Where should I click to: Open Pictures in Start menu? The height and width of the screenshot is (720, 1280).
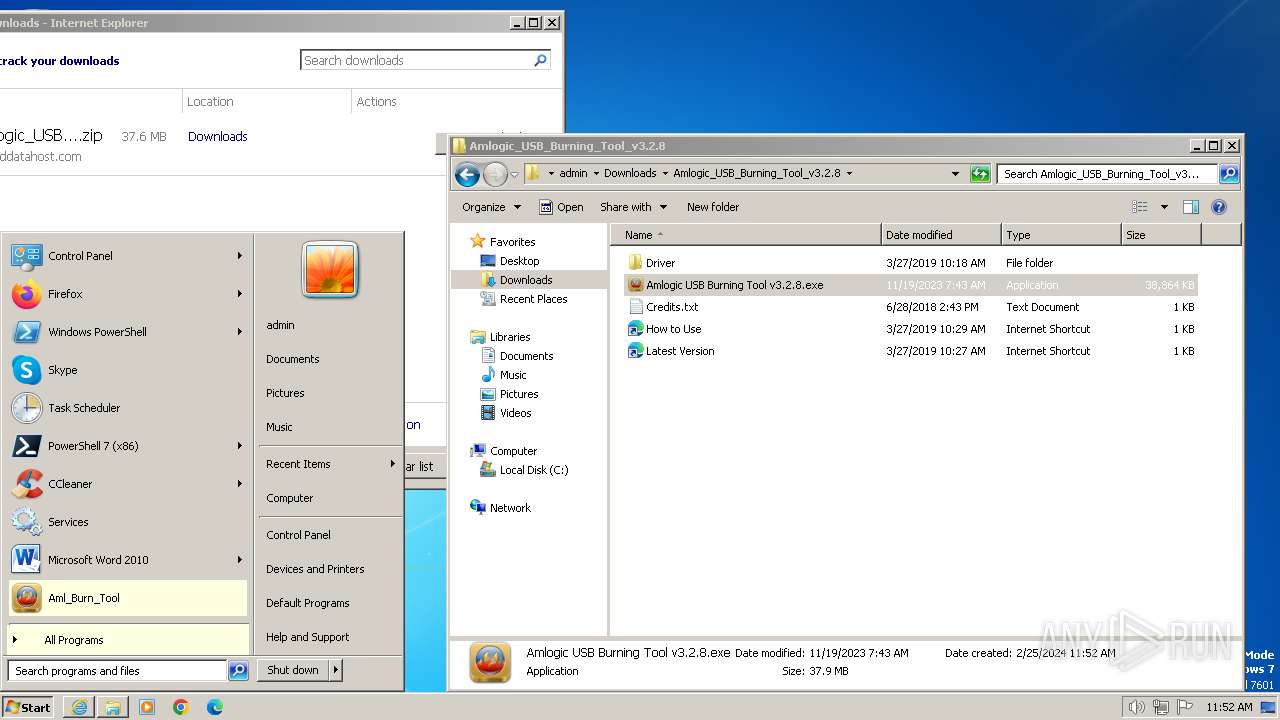(x=285, y=393)
